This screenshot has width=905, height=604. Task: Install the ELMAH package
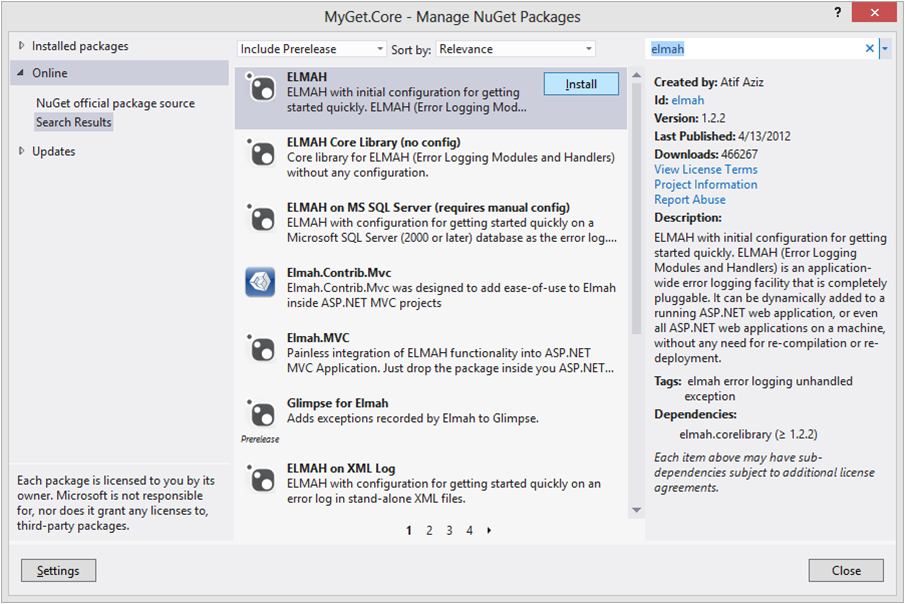[581, 84]
